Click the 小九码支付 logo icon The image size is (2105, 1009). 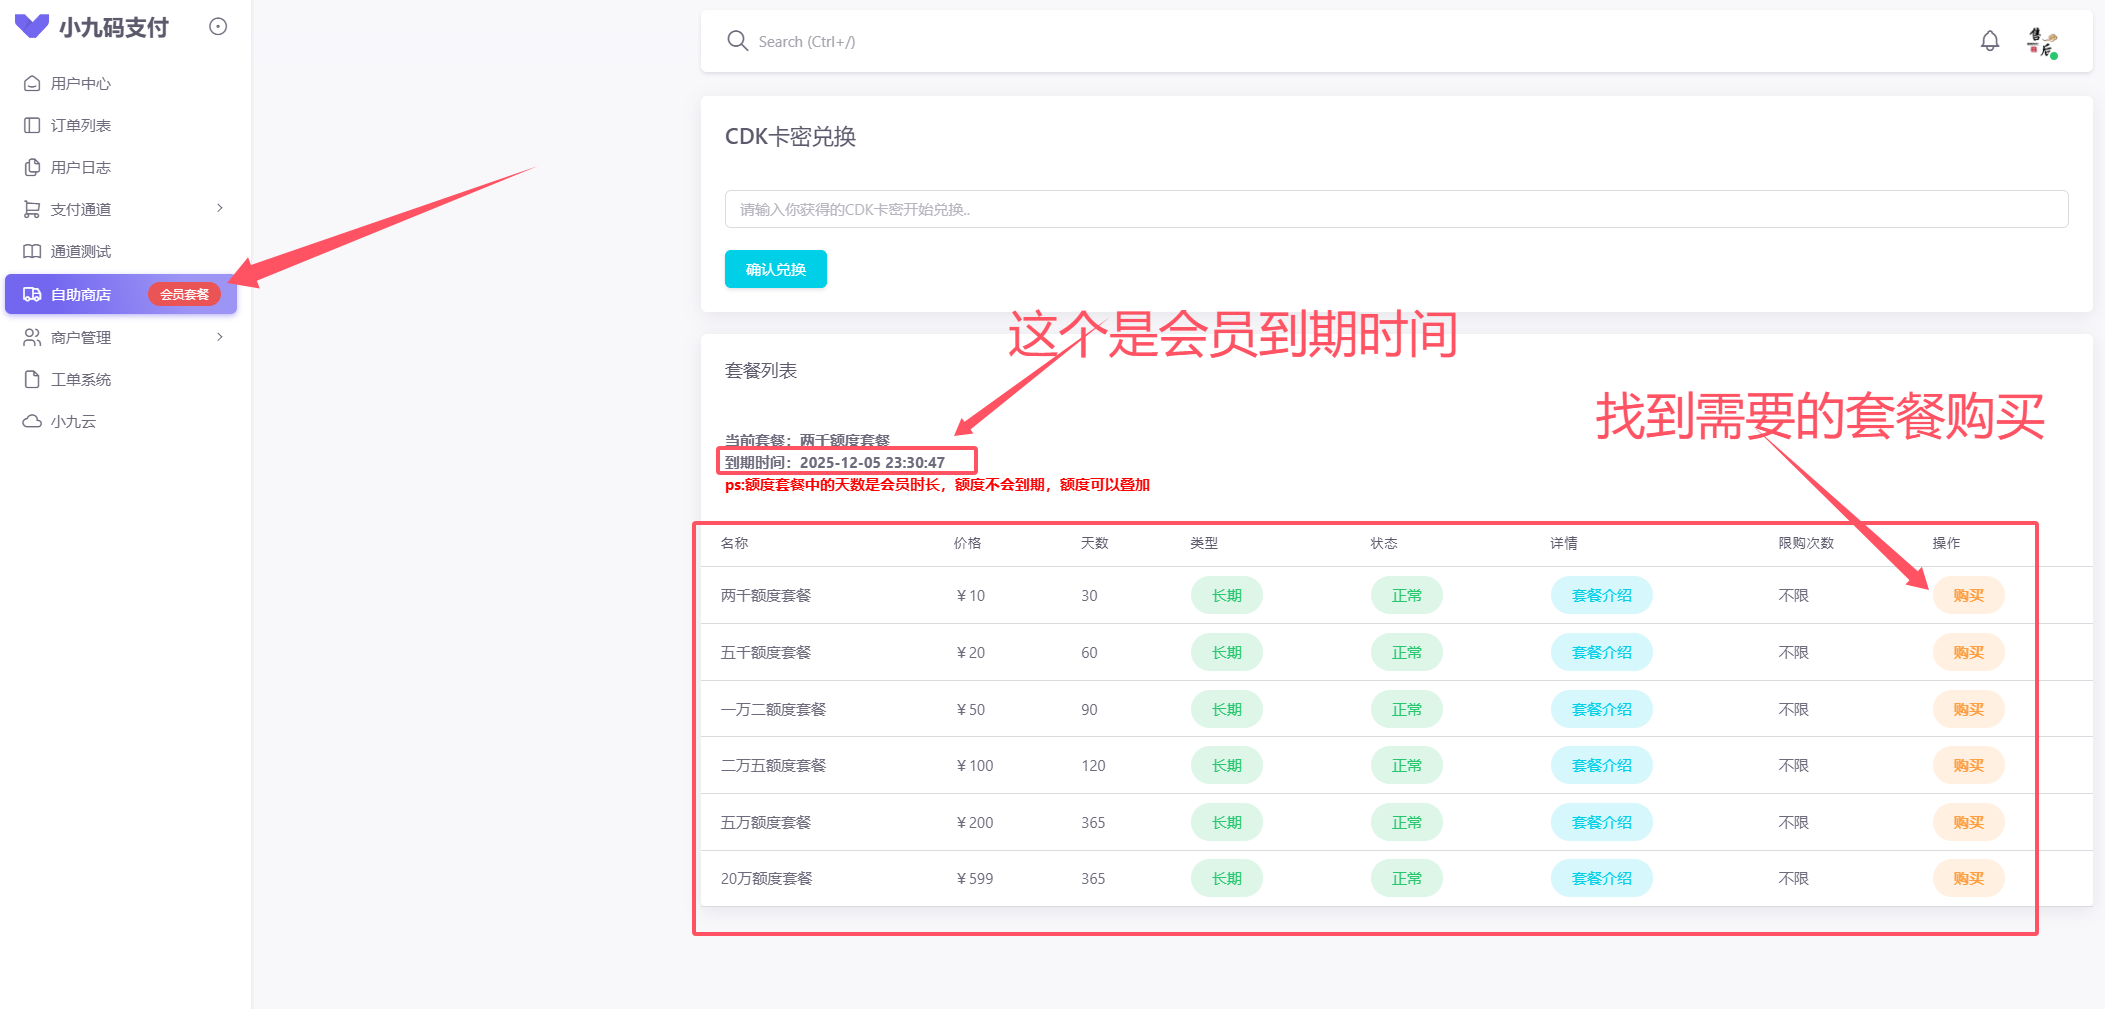click(32, 26)
